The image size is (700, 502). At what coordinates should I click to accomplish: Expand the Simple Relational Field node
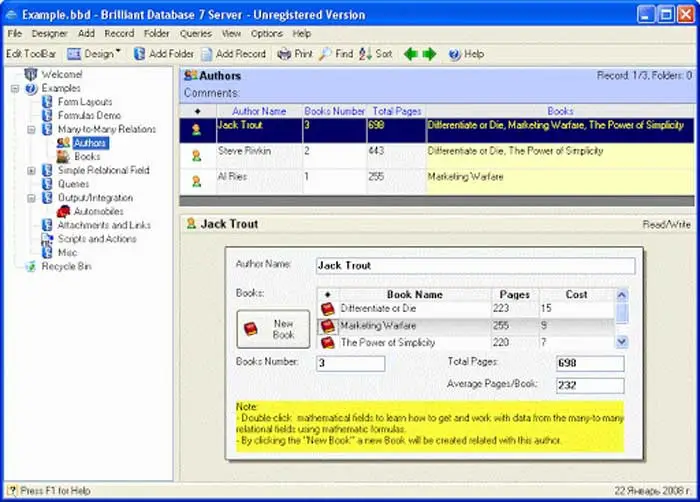(x=31, y=171)
